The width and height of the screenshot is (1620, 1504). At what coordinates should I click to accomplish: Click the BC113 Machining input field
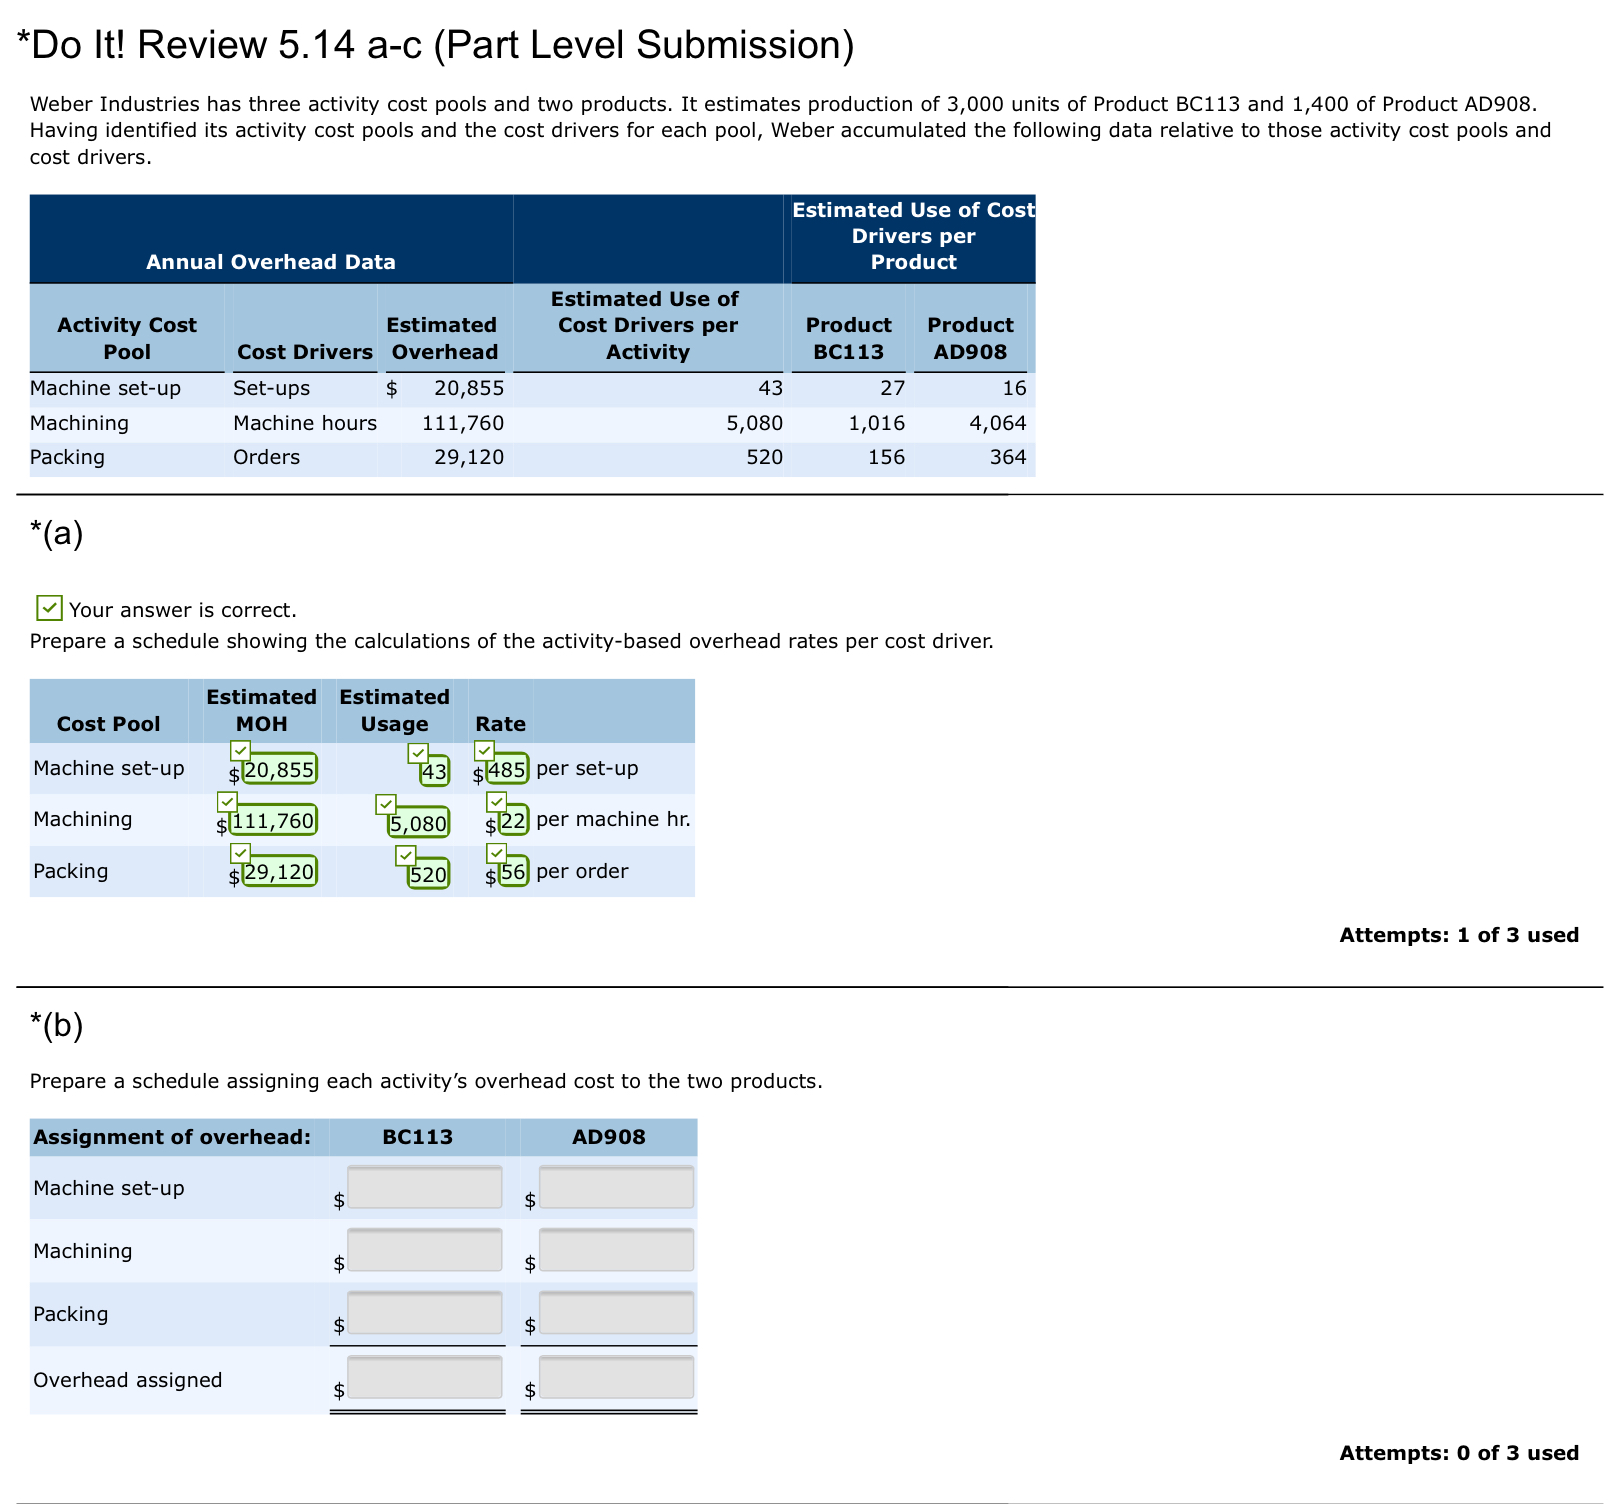pos(425,1250)
